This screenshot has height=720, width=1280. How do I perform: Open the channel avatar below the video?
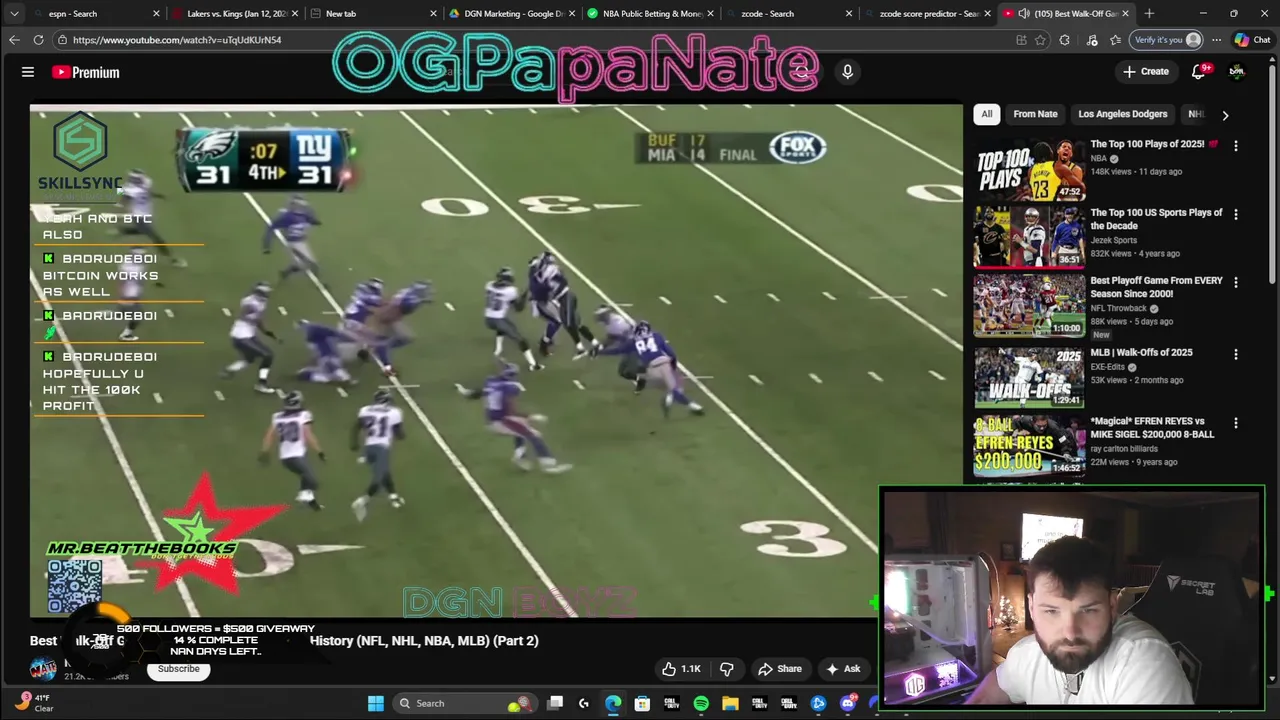(x=43, y=669)
